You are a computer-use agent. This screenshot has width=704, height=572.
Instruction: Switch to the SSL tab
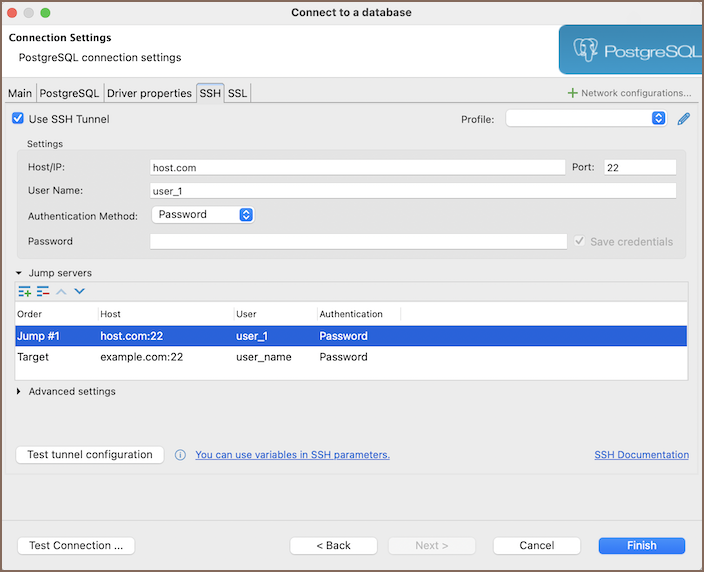click(237, 93)
